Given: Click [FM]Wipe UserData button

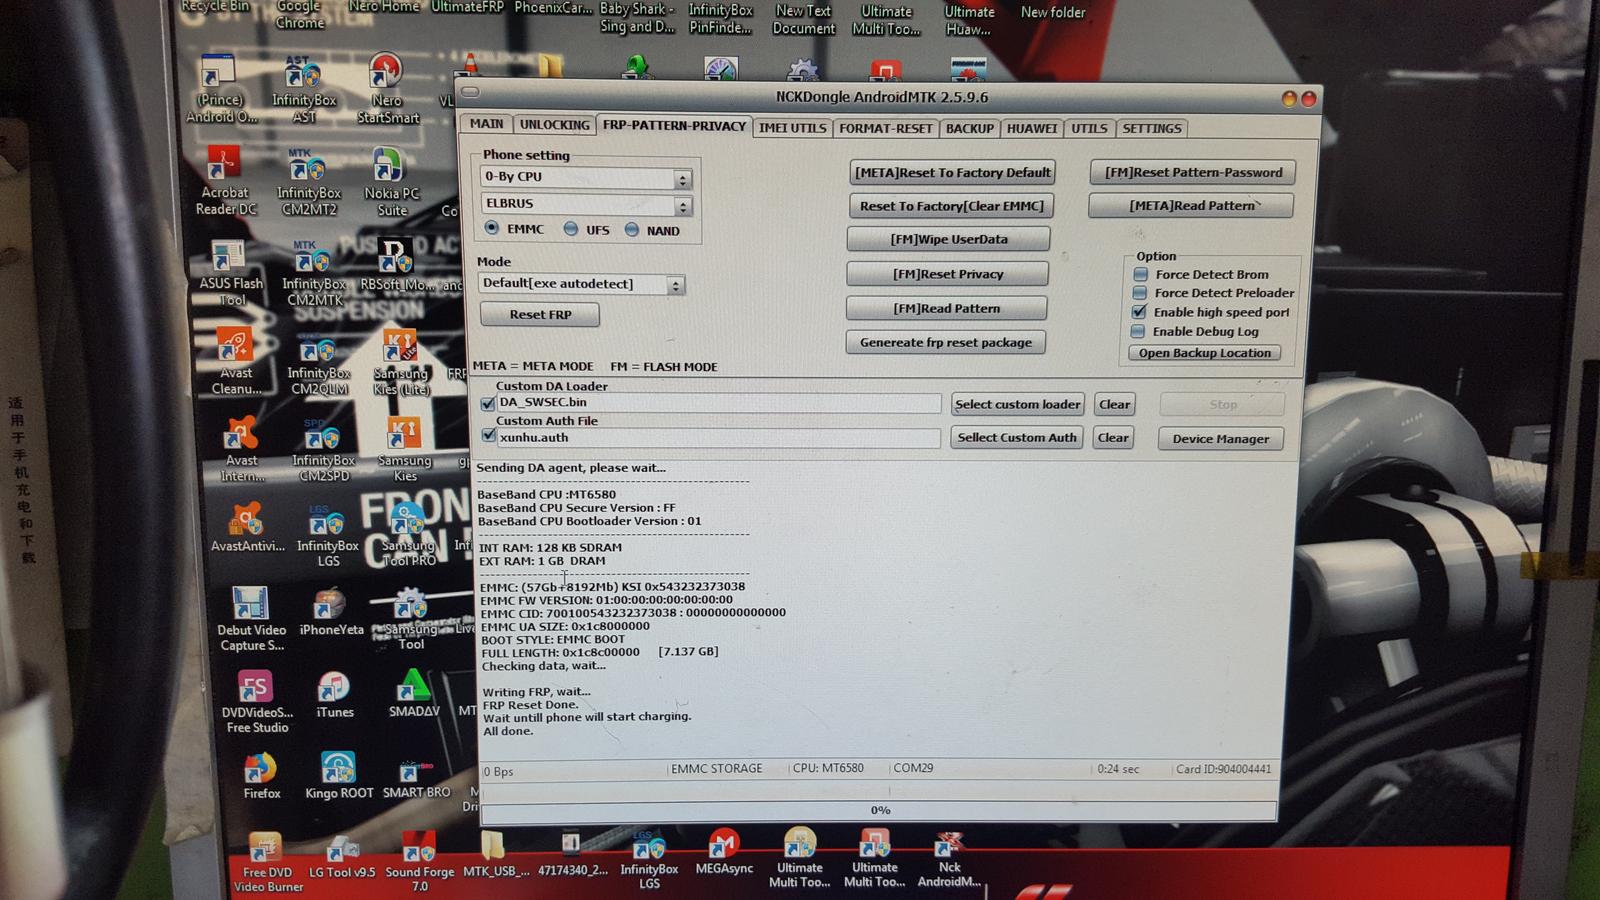Looking at the screenshot, I should 948,239.
